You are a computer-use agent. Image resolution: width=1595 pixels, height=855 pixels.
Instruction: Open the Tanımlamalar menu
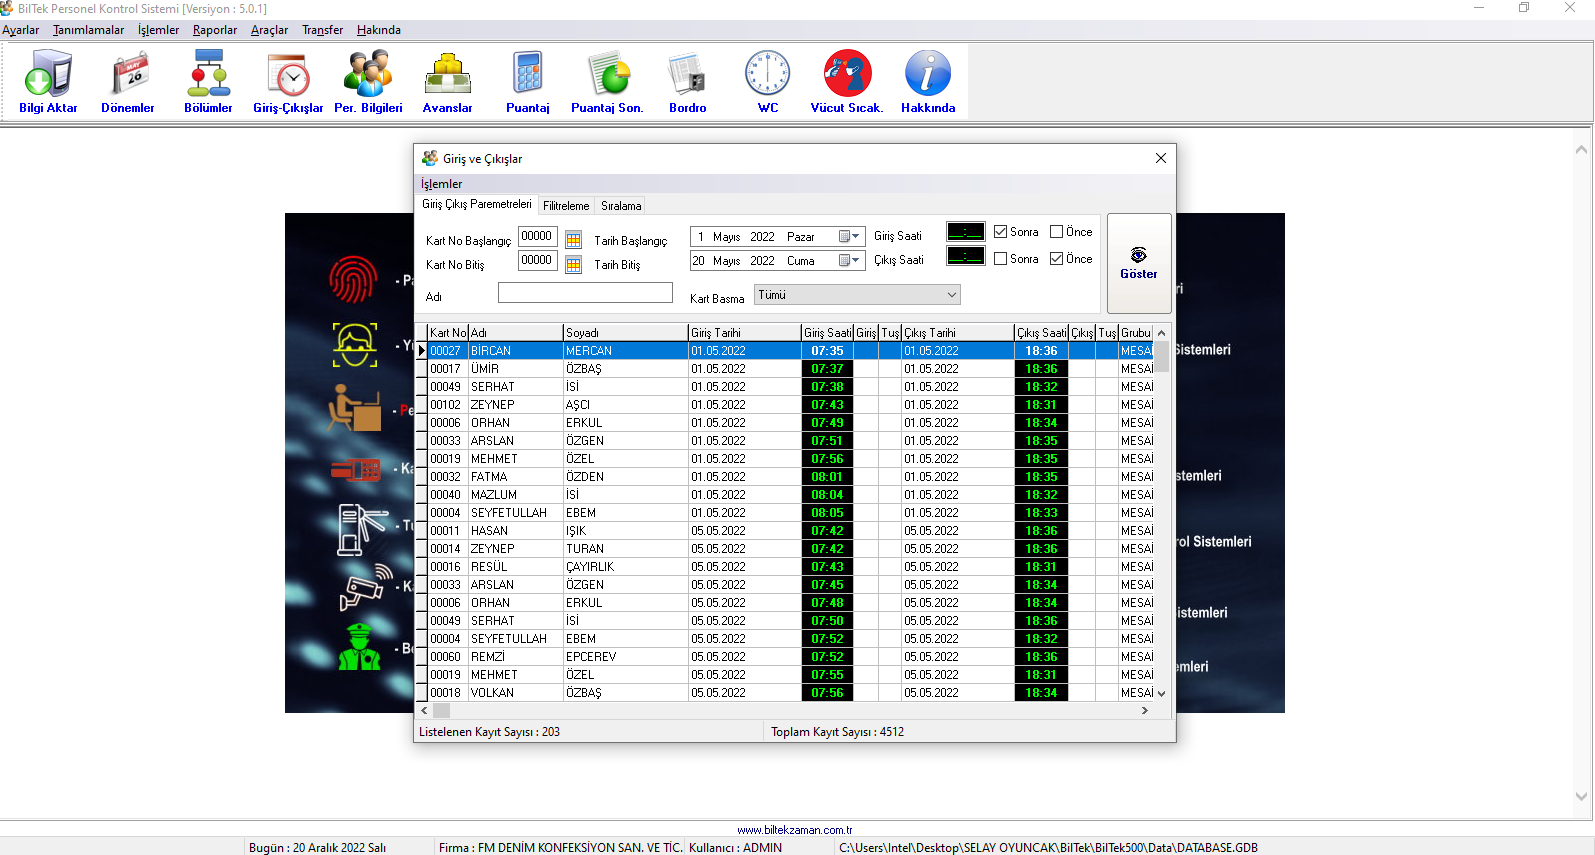pos(88,30)
